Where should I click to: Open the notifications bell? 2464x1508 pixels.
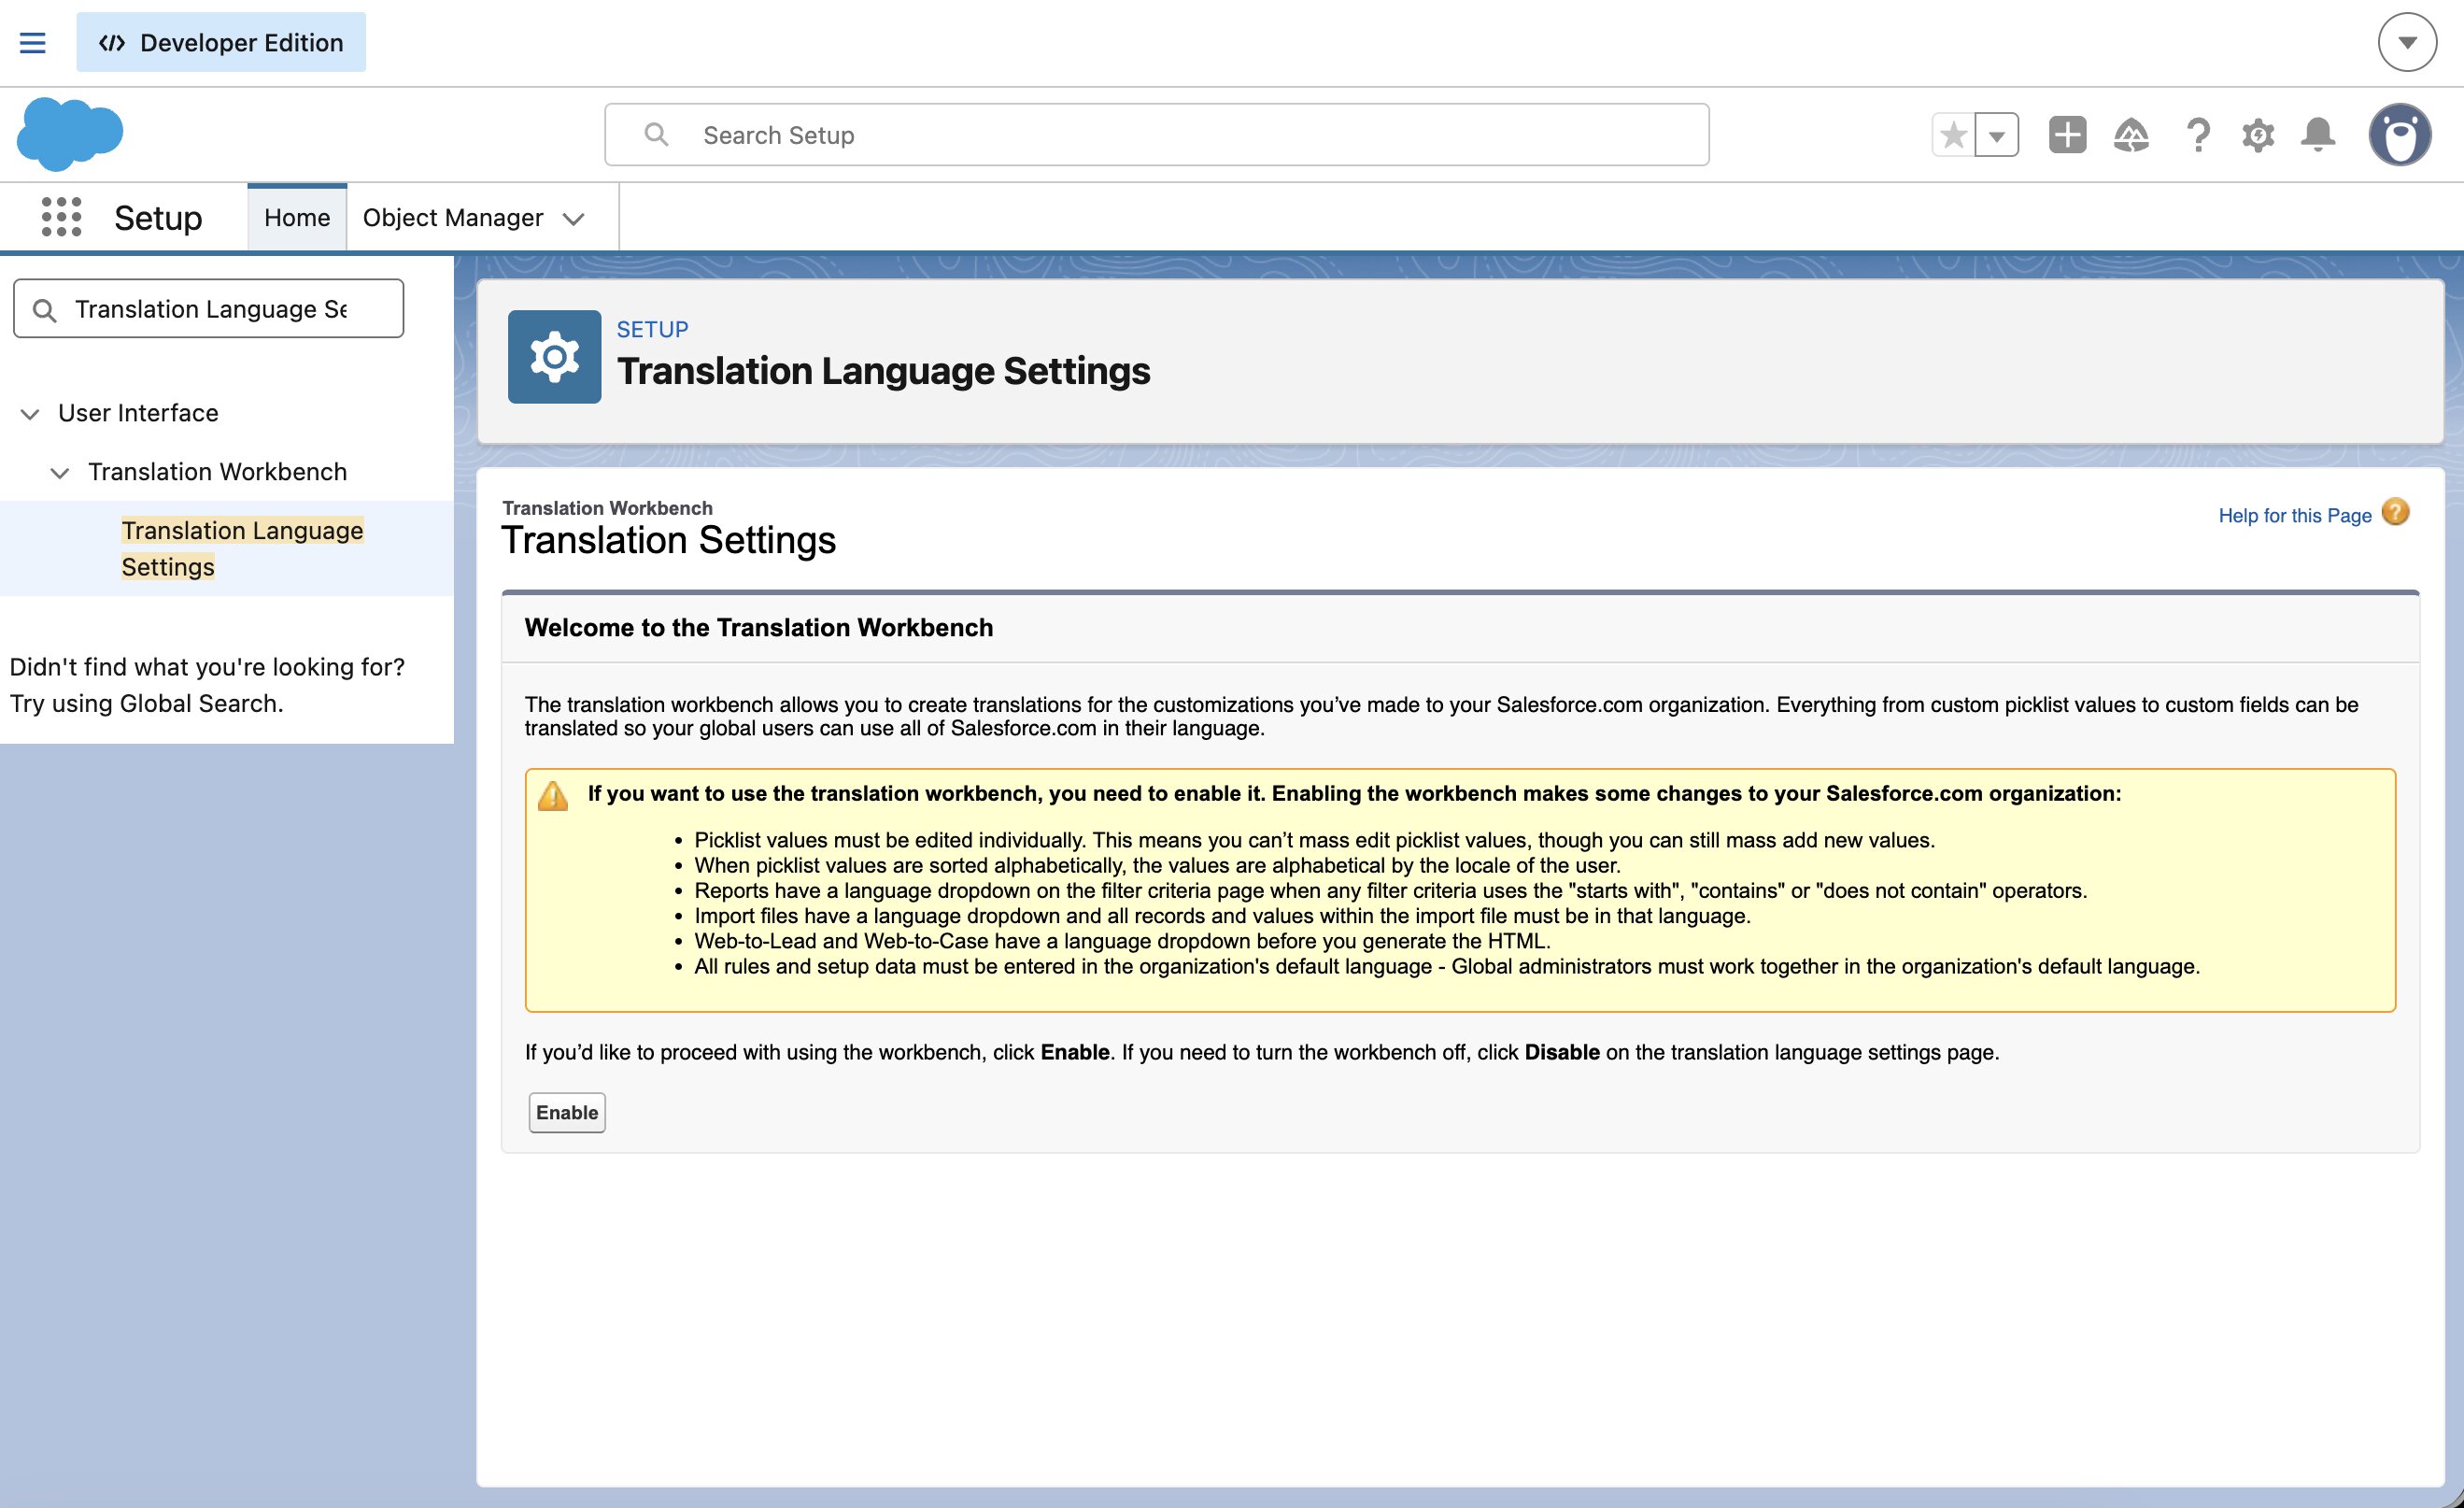pos(2318,134)
